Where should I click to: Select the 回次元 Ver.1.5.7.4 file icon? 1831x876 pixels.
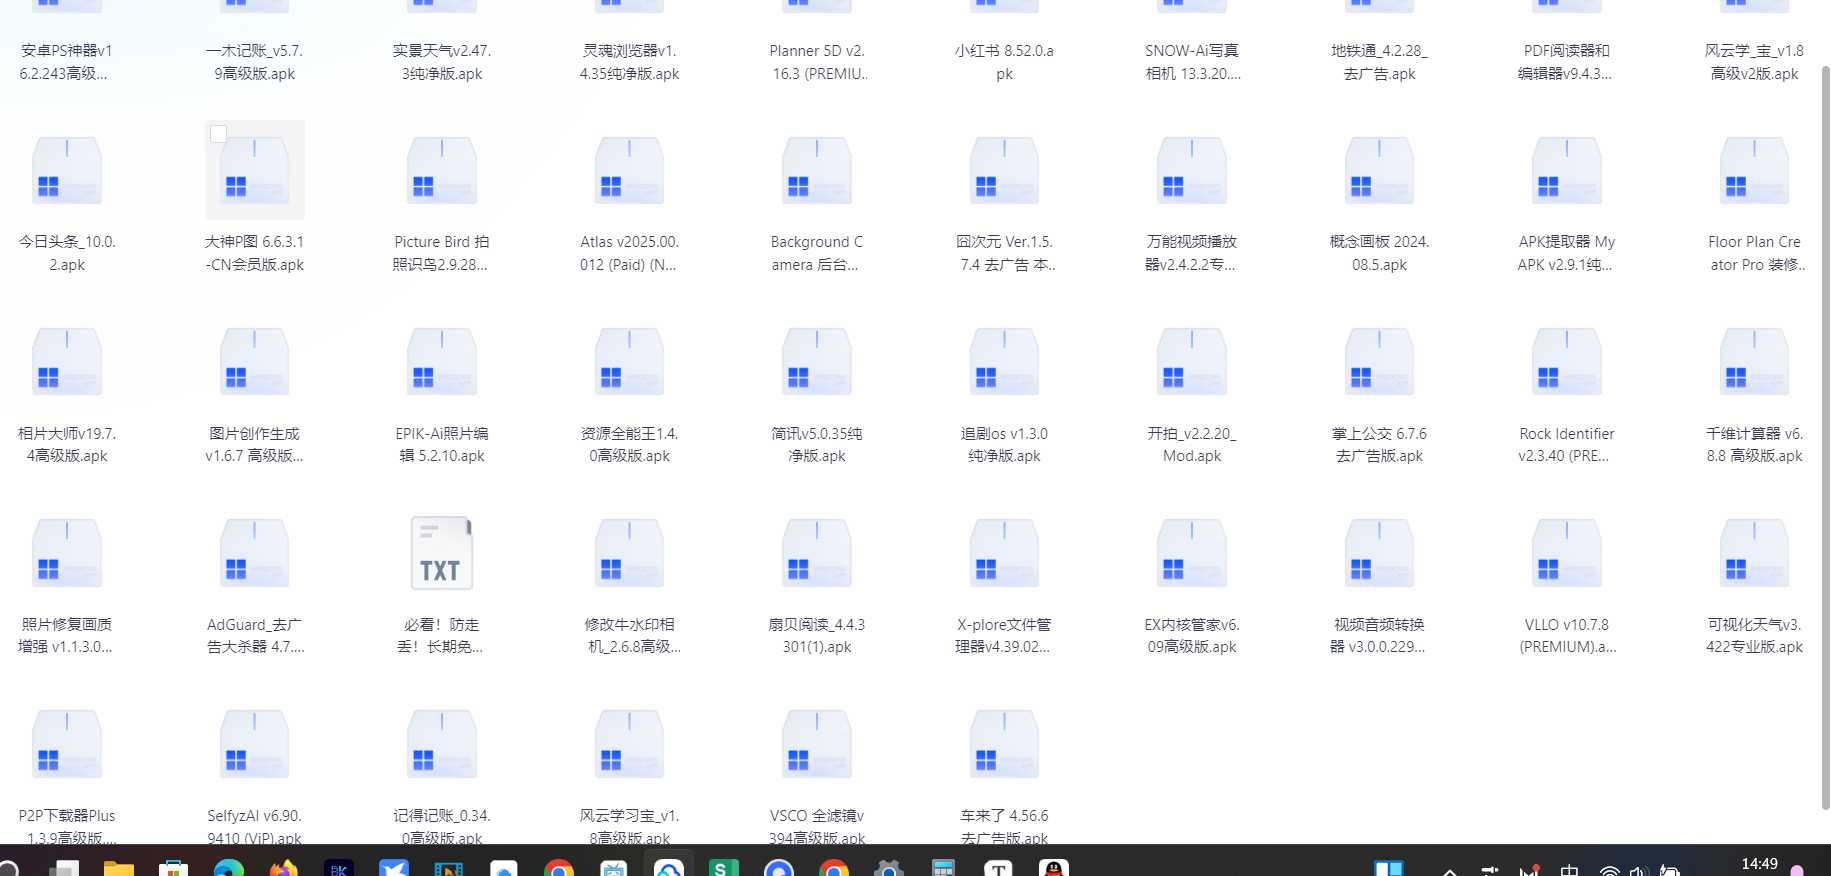[x=1004, y=171]
